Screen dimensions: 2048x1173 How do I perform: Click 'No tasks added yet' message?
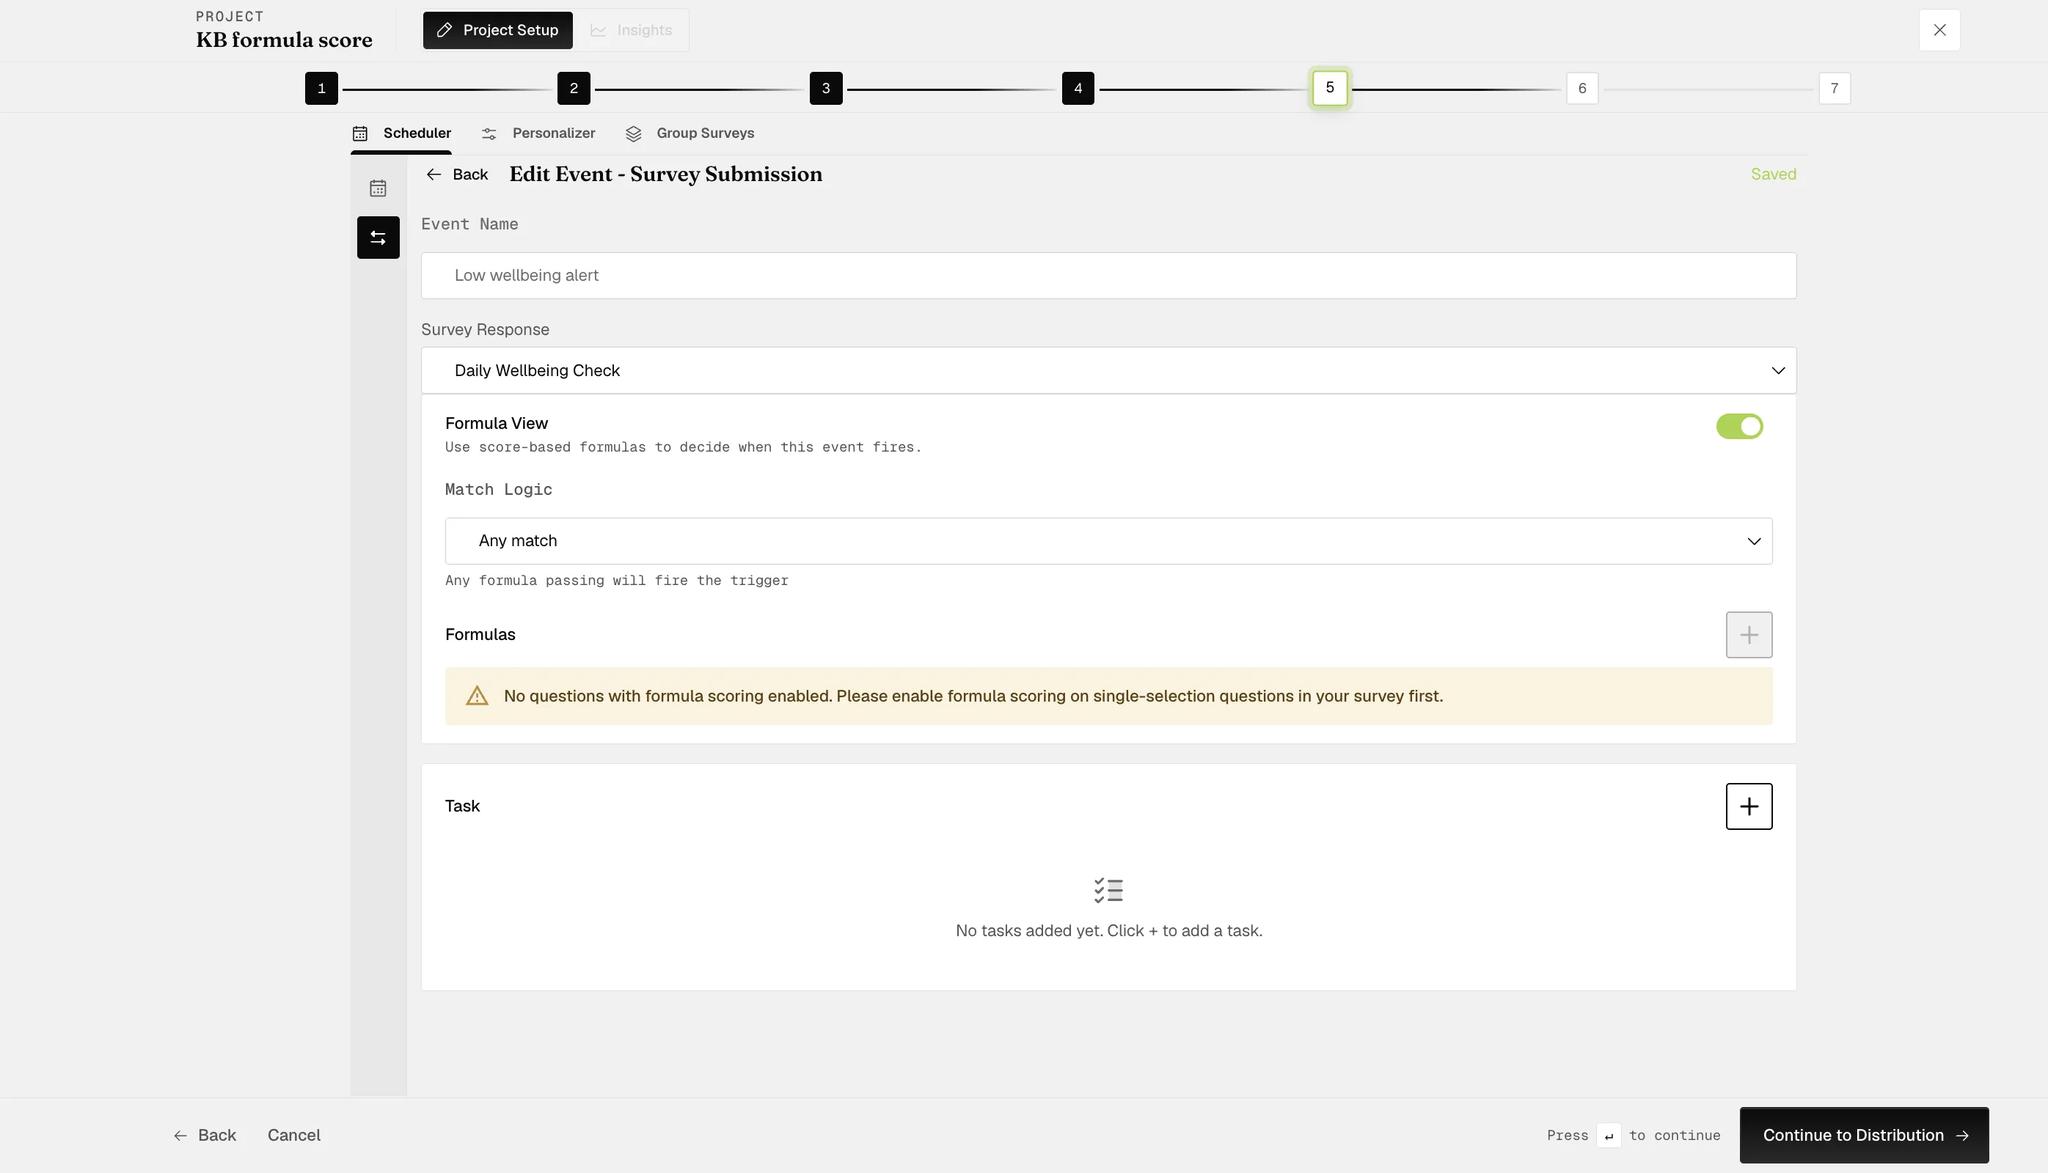click(1108, 931)
